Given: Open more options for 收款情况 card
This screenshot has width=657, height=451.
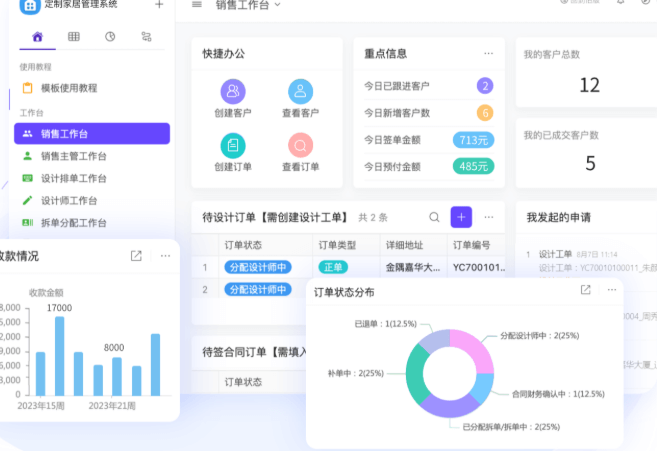Looking at the screenshot, I should (x=166, y=256).
